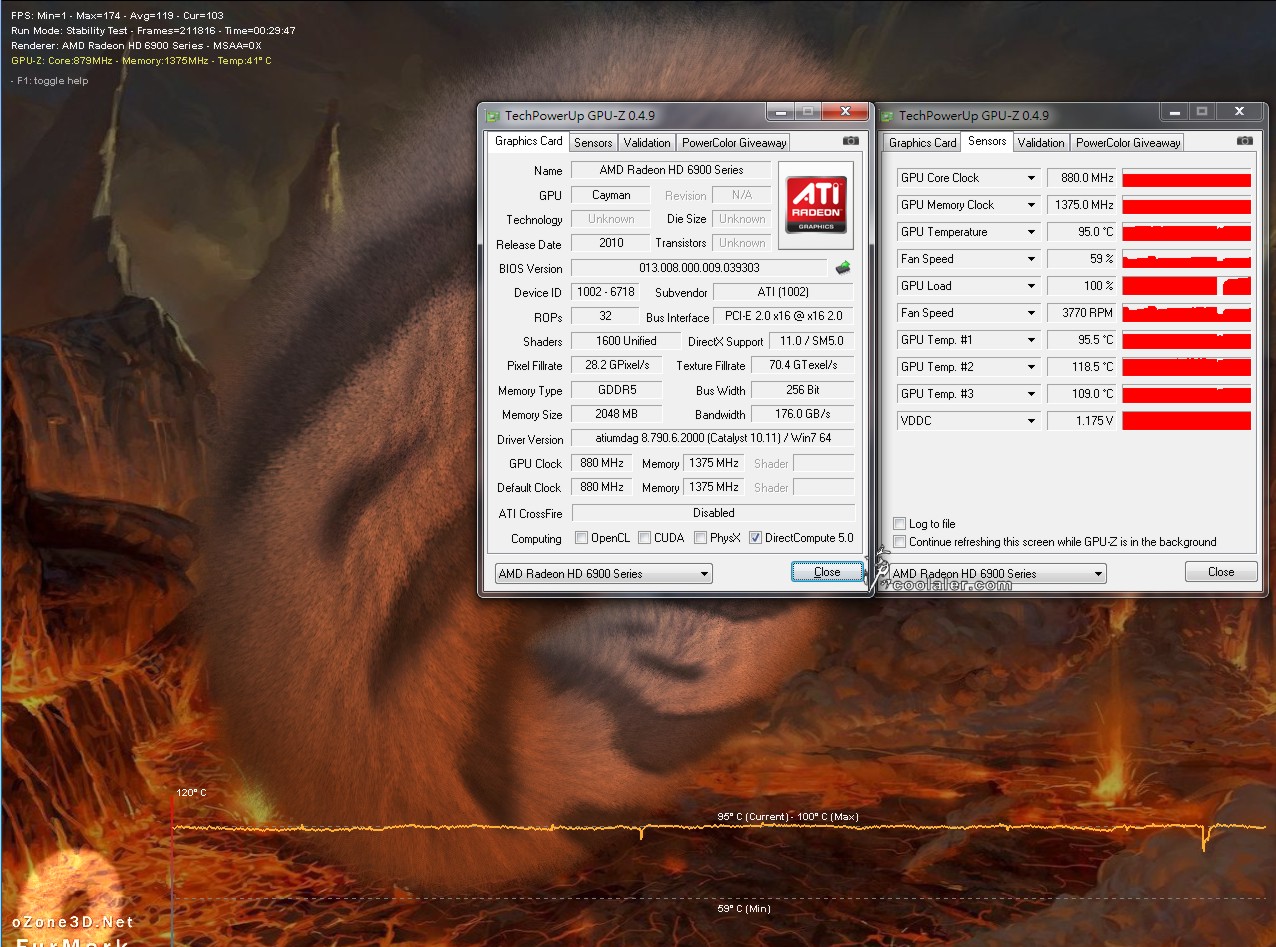Click the ATI Radeon Graphics logo
The height and width of the screenshot is (947, 1276).
pyautogui.click(x=818, y=205)
